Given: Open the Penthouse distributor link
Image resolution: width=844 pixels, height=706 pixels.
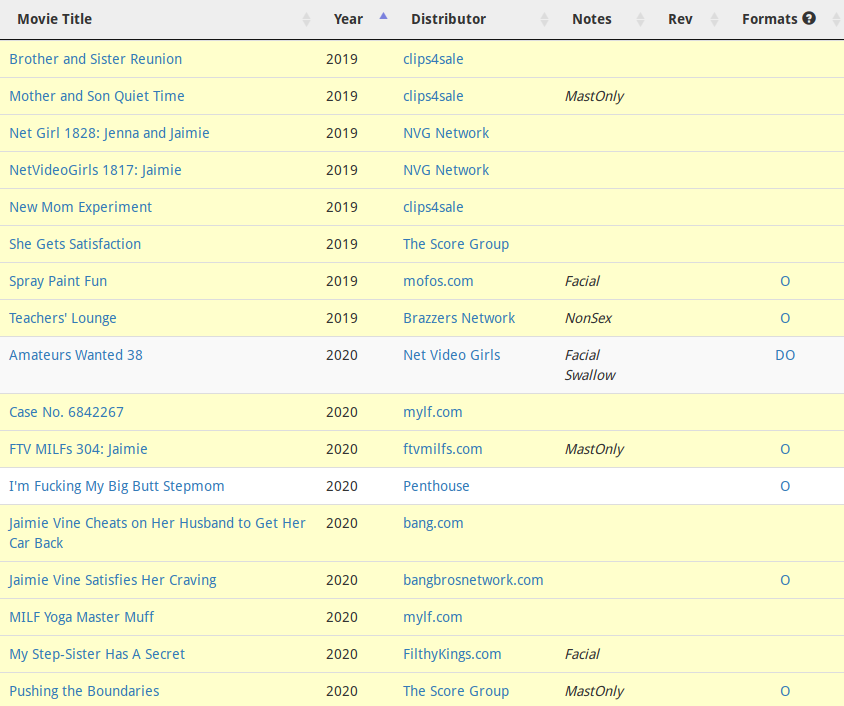Looking at the screenshot, I should point(436,486).
